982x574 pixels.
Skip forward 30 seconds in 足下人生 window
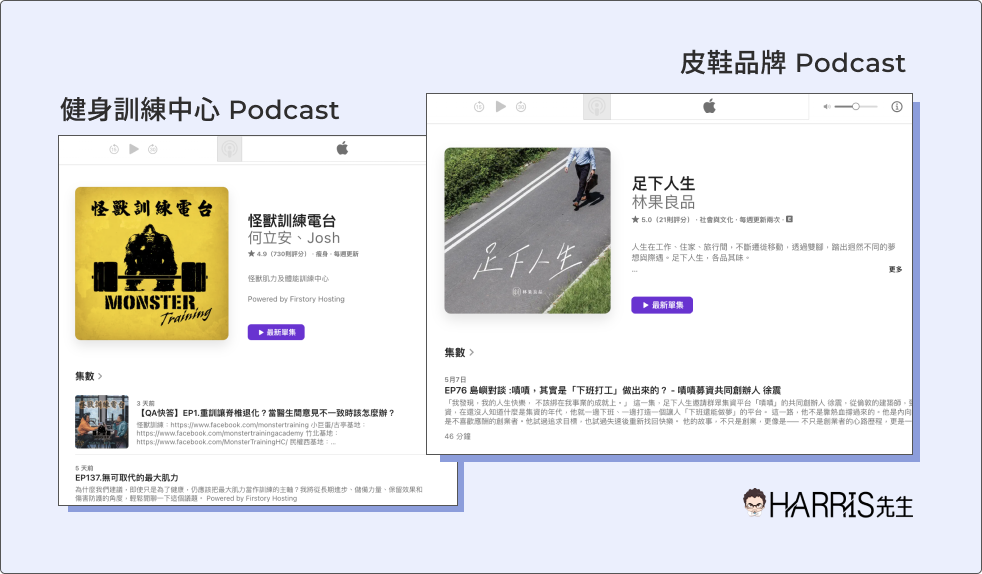click(521, 107)
